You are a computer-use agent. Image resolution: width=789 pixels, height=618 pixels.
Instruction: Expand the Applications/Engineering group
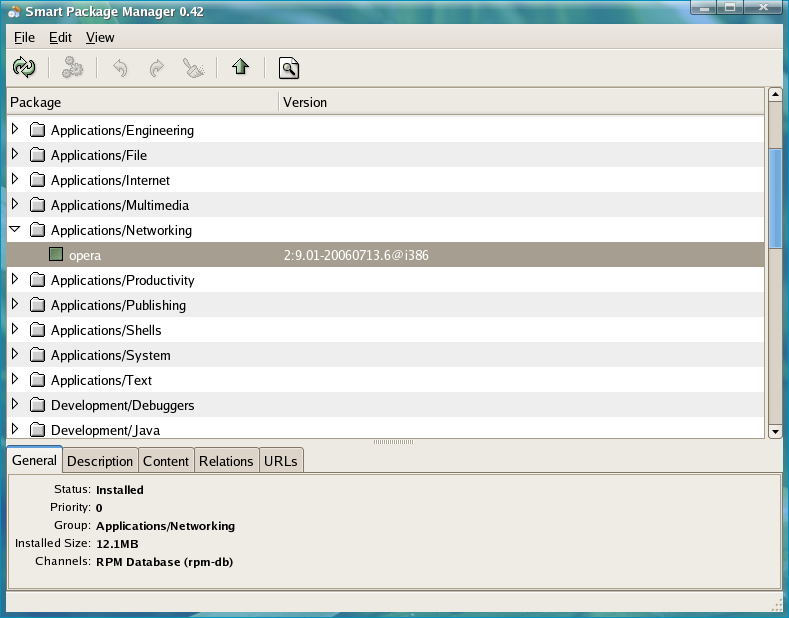pyautogui.click(x=15, y=130)
